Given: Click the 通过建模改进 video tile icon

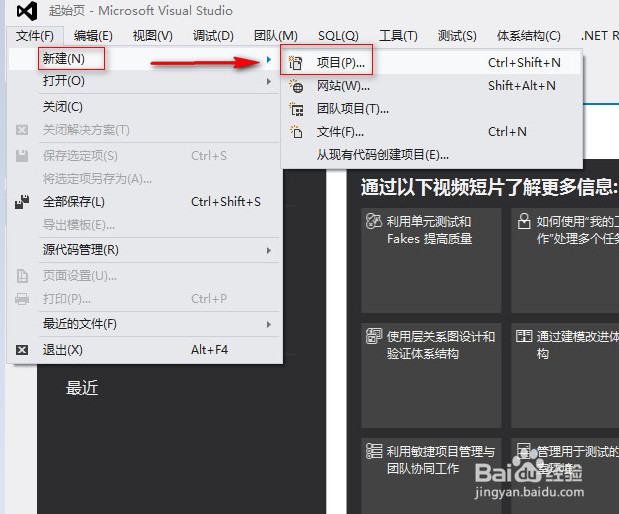Looking at the screenshot, I should [524, 336].
